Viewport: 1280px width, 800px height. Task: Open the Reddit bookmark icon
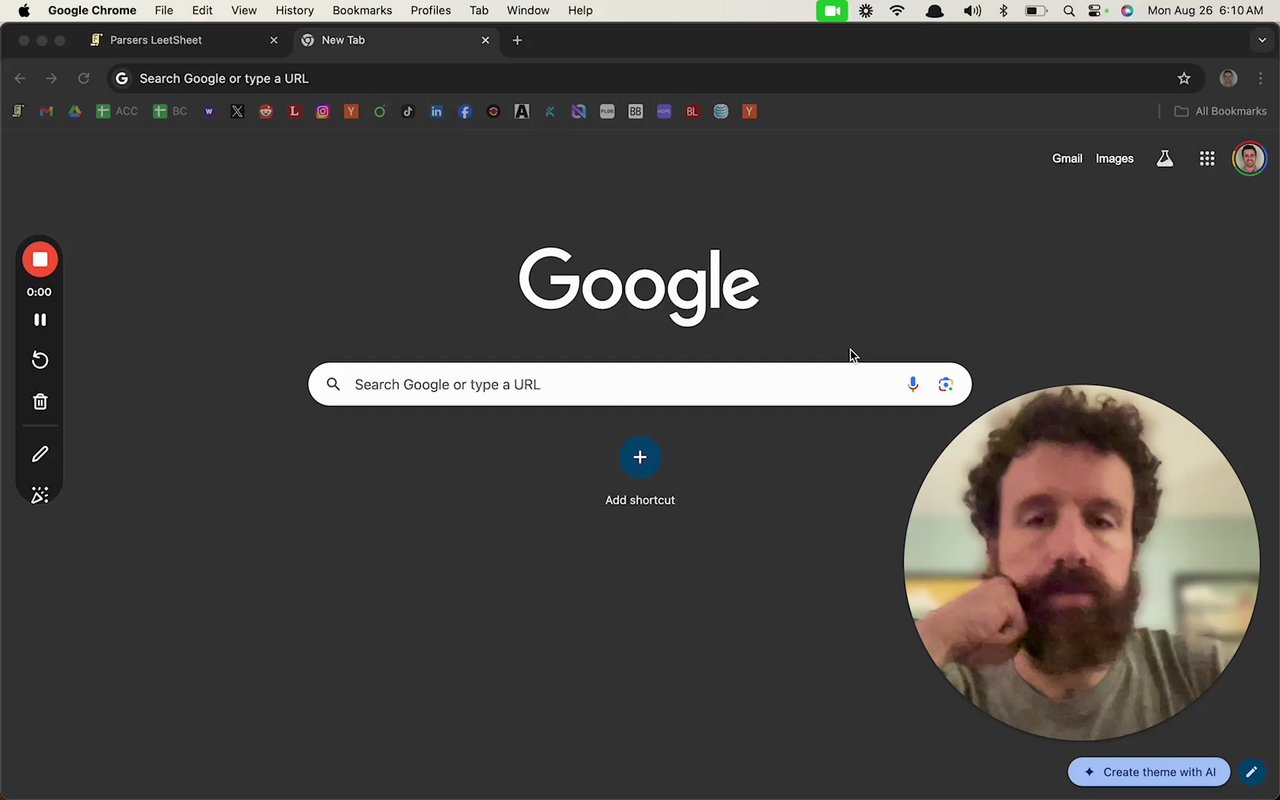[x=266, y=112]
